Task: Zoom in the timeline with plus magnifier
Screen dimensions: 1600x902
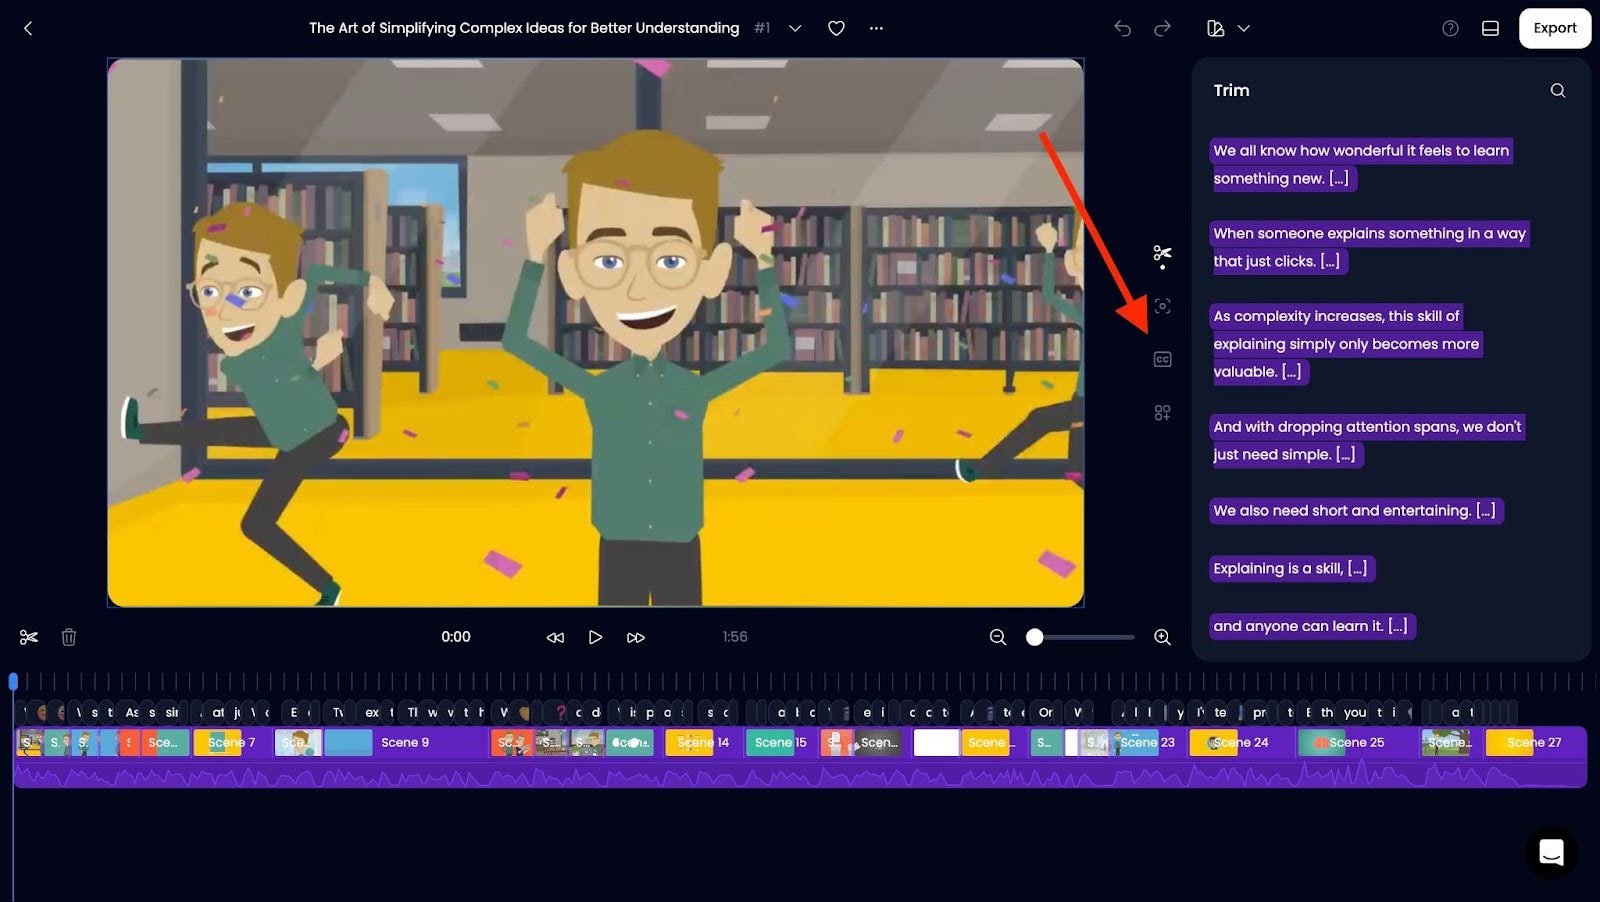Action: coord(1162,637)
